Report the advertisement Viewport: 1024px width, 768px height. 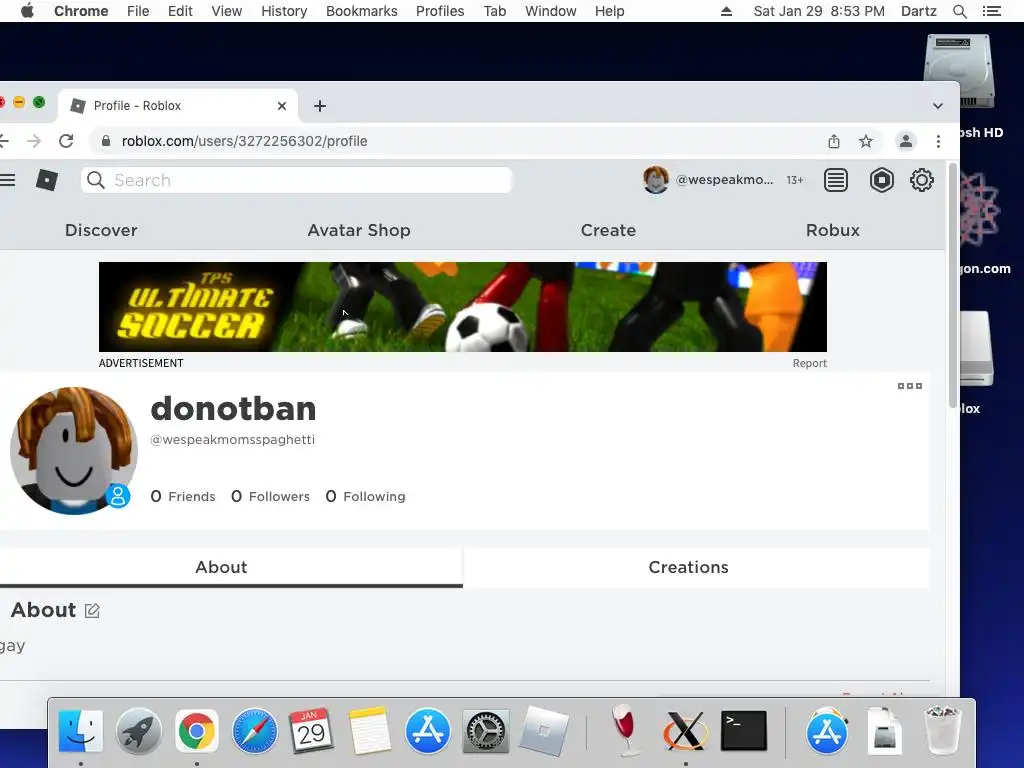pos(810,363)
